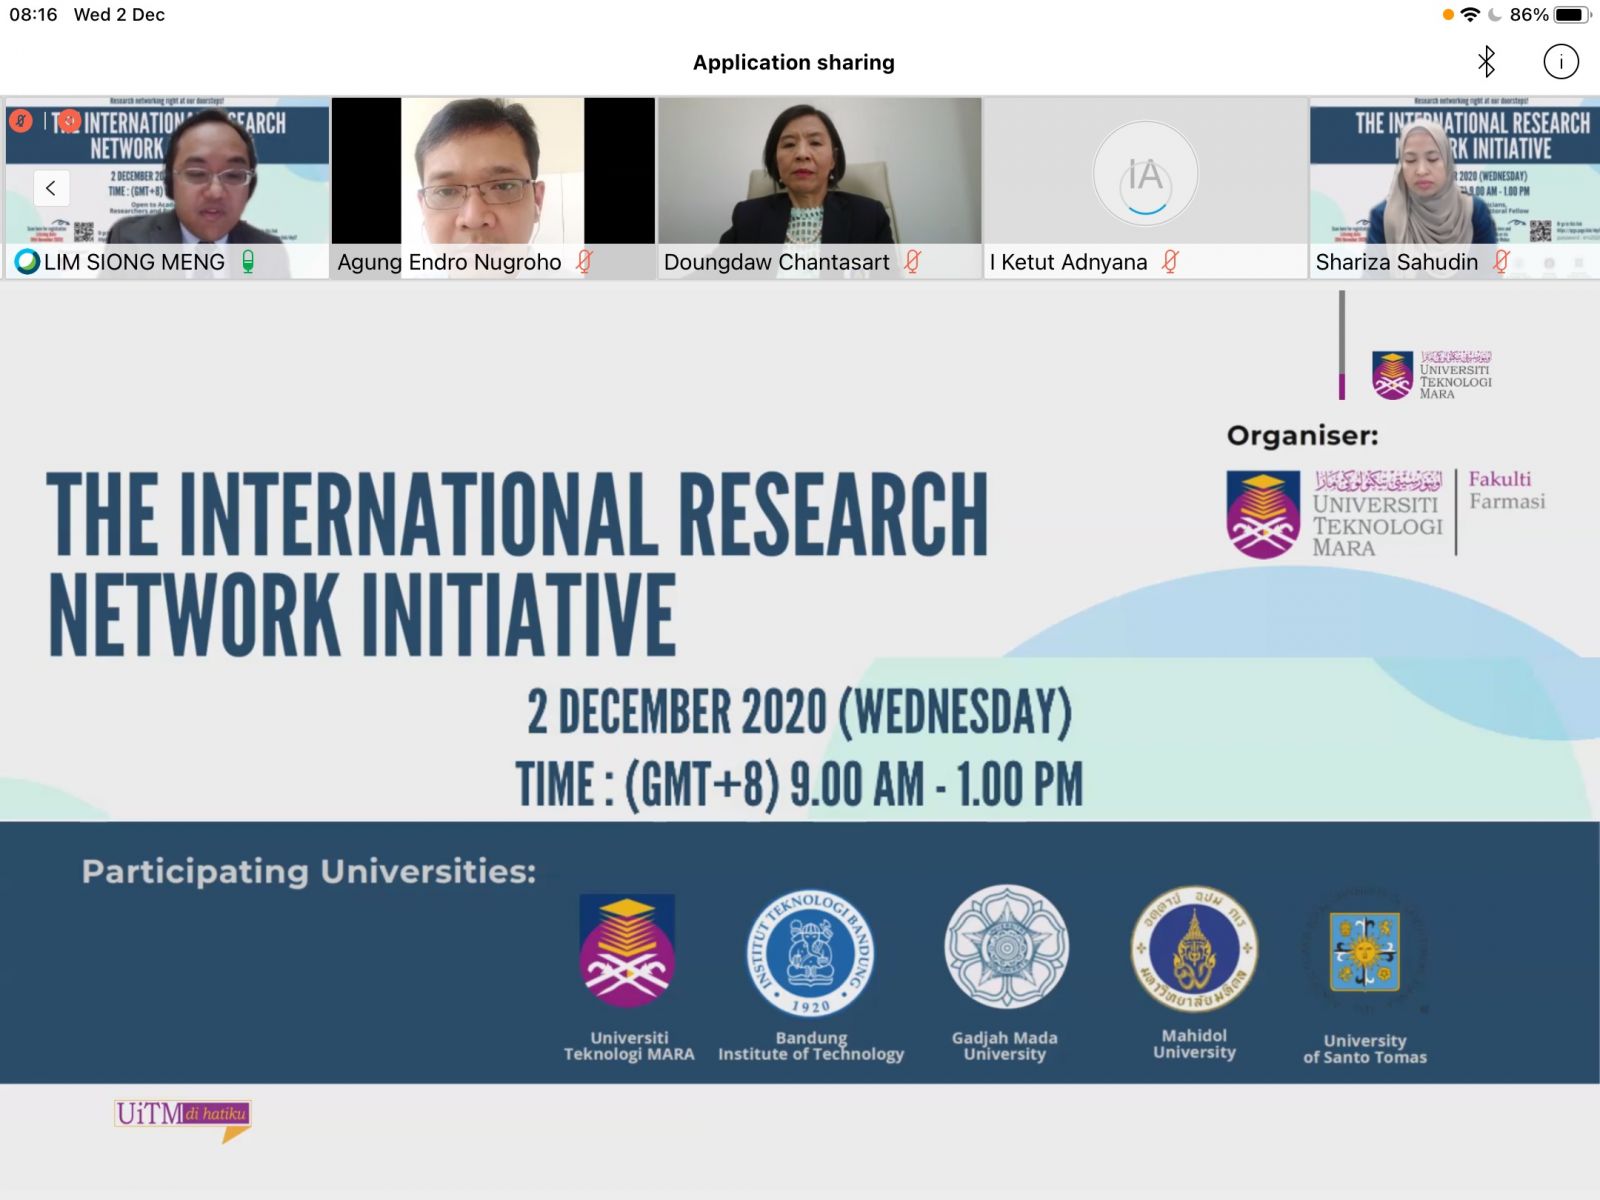Tap the time text (GMT+8) 9.00 AM - 1.00 PM
This screenshot has height=1200, width=1600.
(x=799, y=784)
